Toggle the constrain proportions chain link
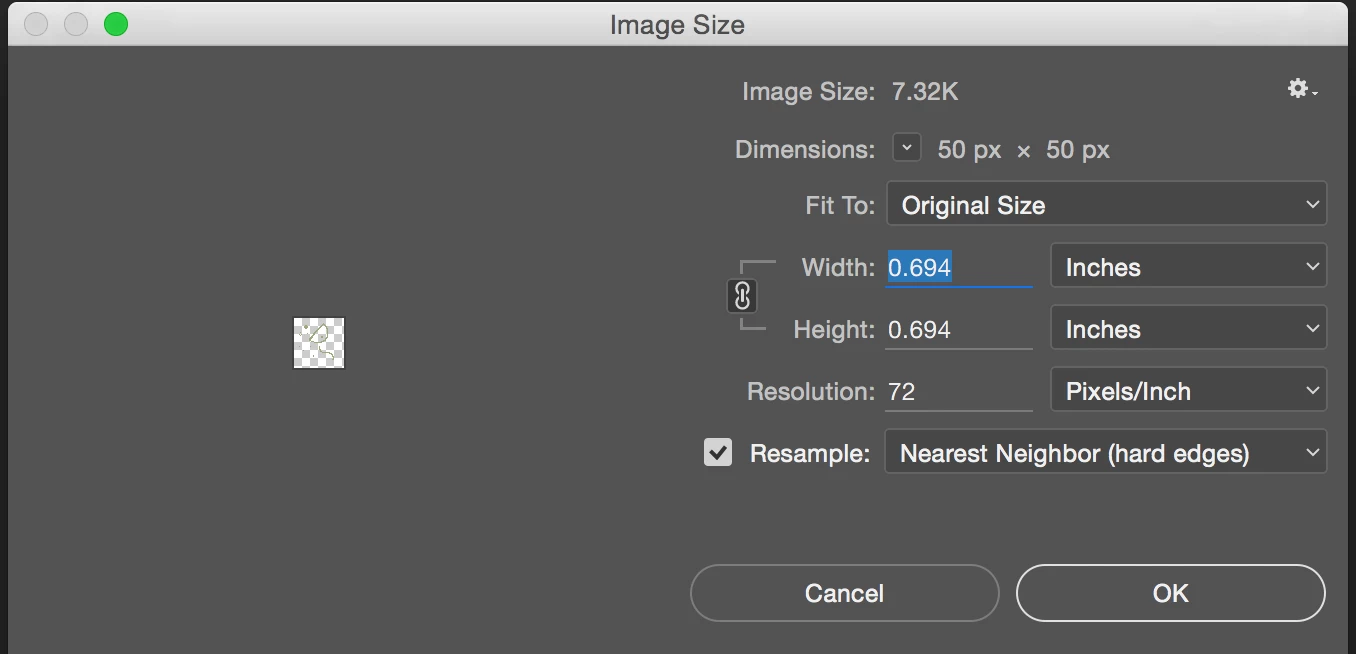 [x=742, y=297]
